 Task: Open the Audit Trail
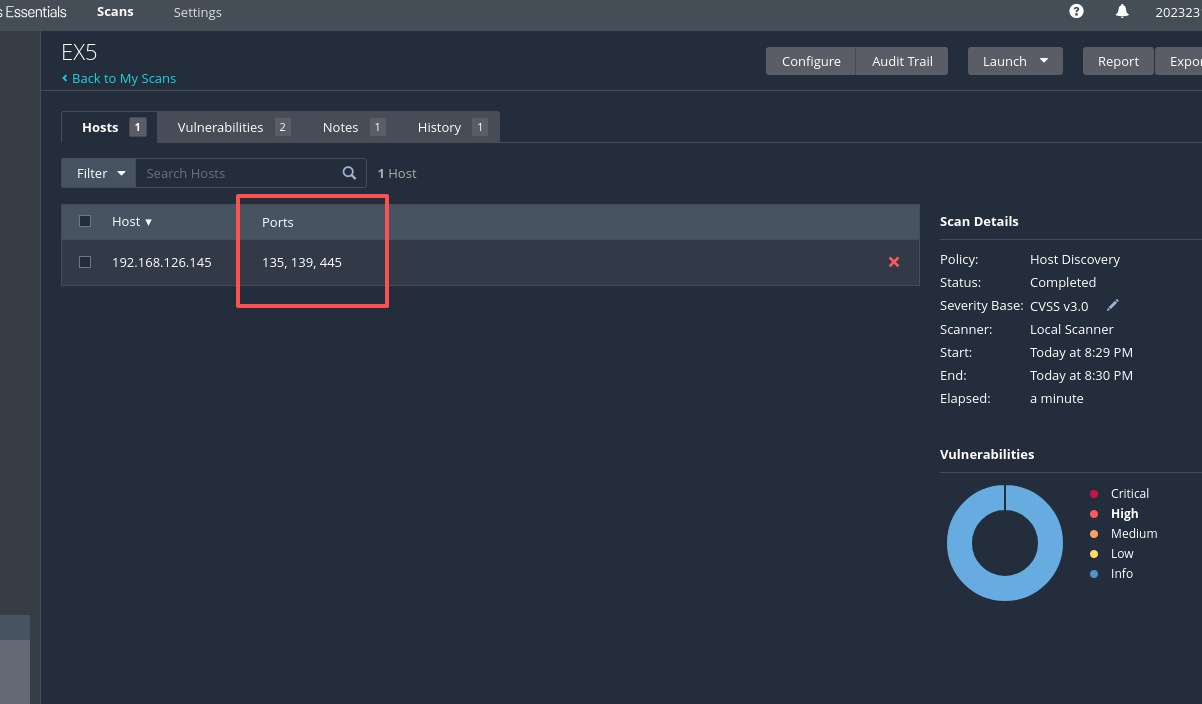[902, 61]
